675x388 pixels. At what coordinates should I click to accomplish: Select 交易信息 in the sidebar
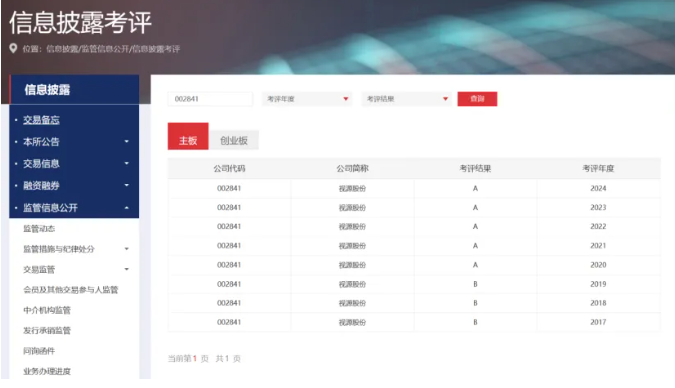click(x=41, y=164)
